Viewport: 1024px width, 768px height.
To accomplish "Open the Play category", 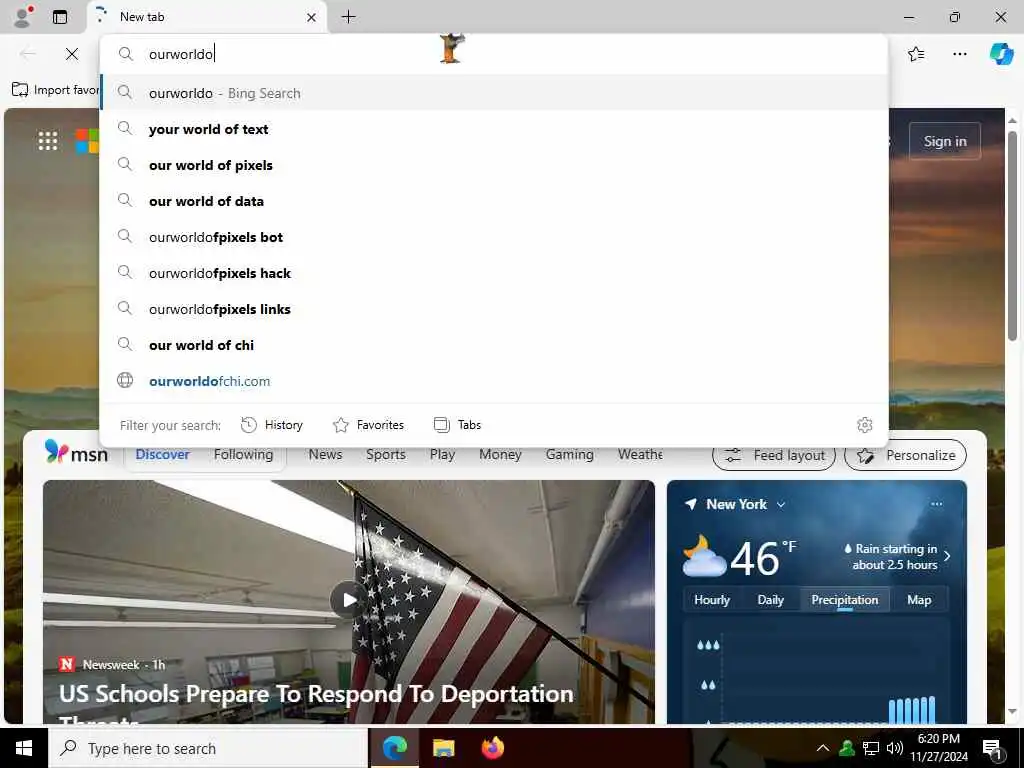I will click(442, 455).
